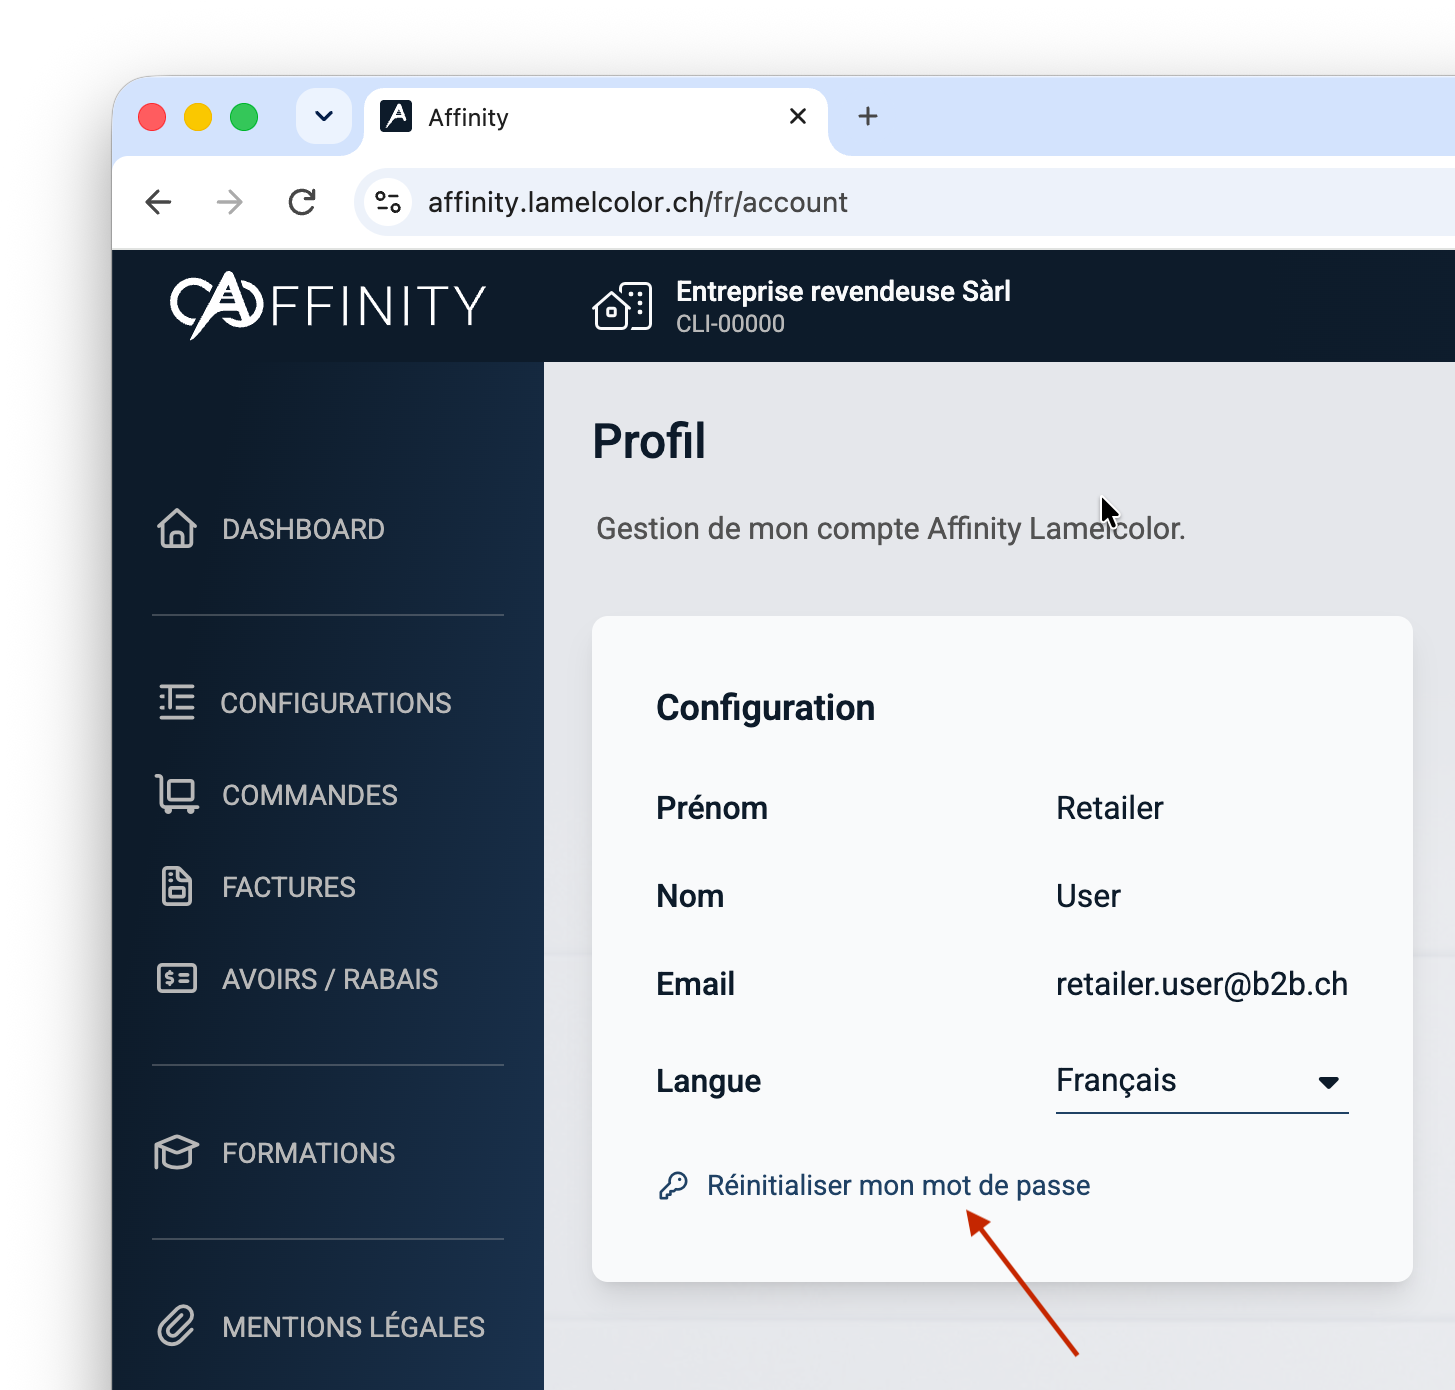Expand the browser tab search chevron
Image resolution: width=1455 pixels, height=1390 pixels.
pos(324,116)
